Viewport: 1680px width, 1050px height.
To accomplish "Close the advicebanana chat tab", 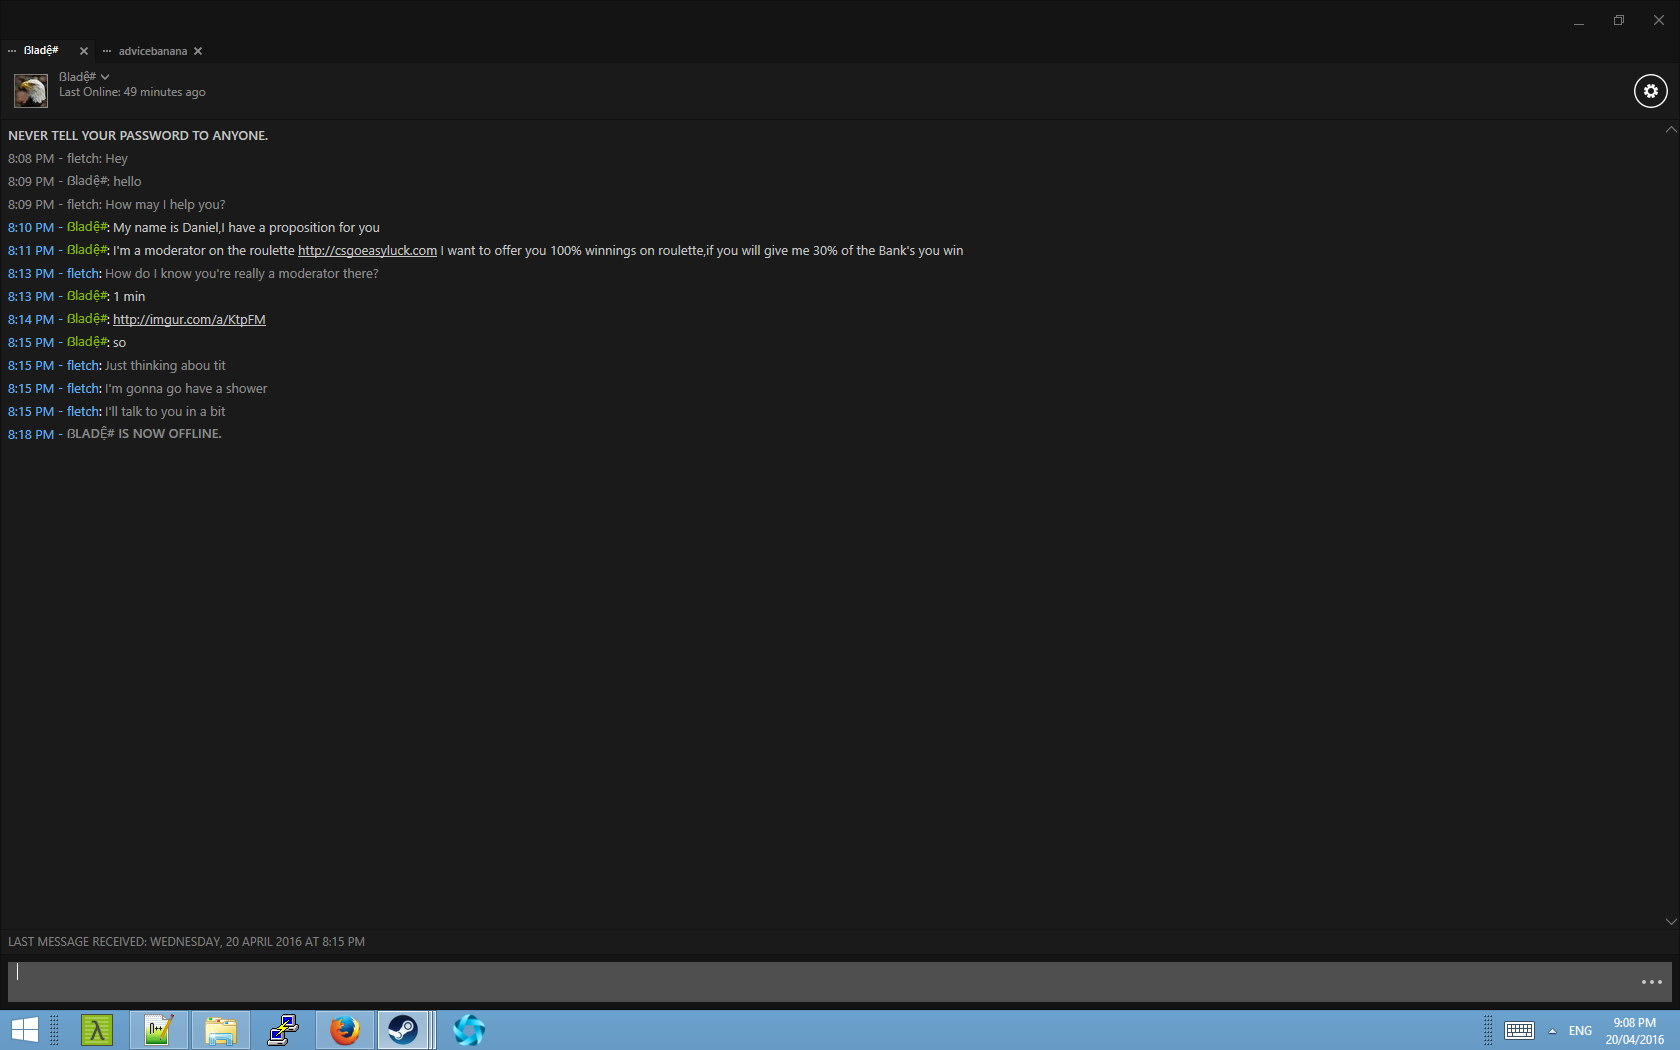I will click(198, 51).
